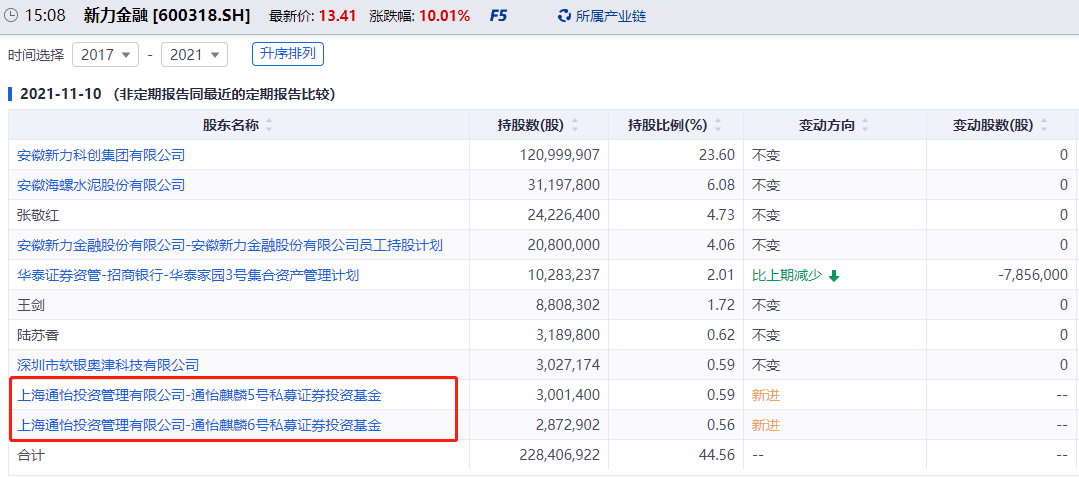Sort by 股东名称 column arrows
1079x478 pixels.
(x=269, y=125)
